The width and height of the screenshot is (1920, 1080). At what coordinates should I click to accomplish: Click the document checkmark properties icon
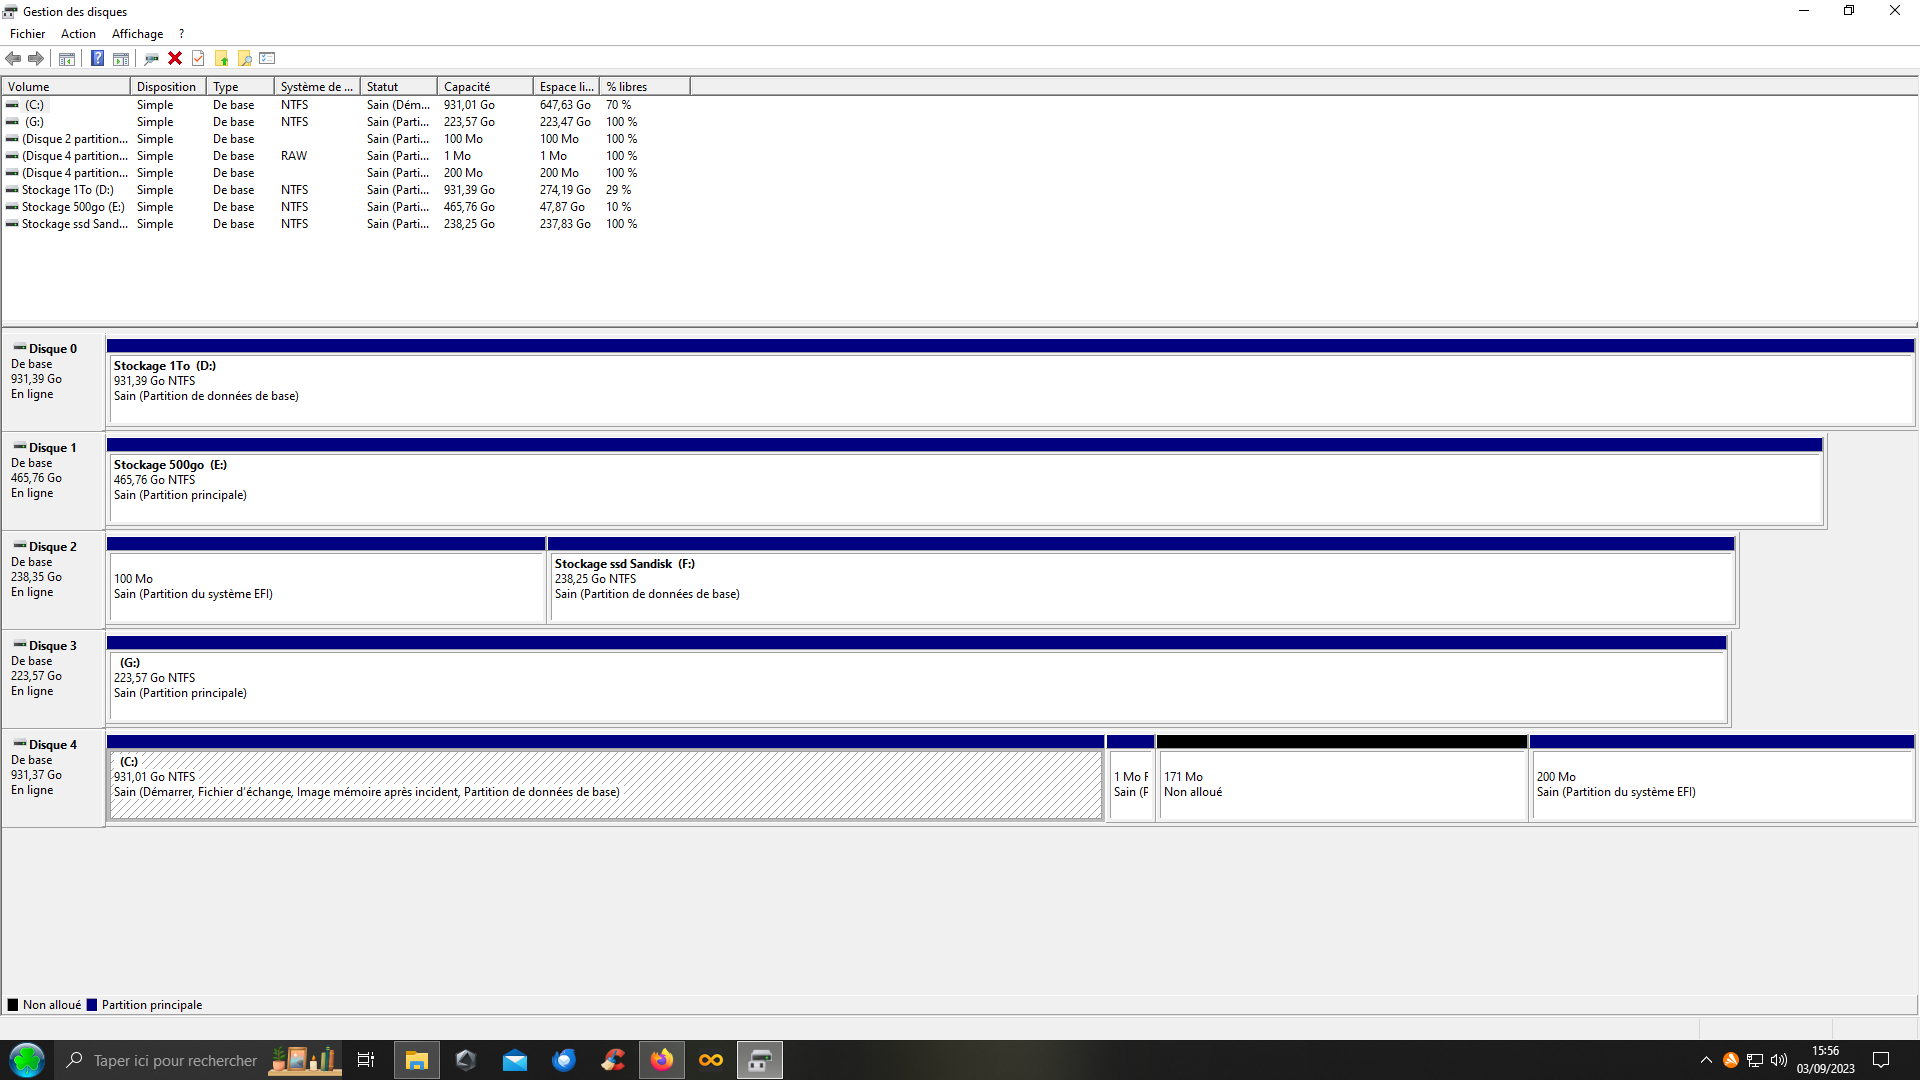198,58
